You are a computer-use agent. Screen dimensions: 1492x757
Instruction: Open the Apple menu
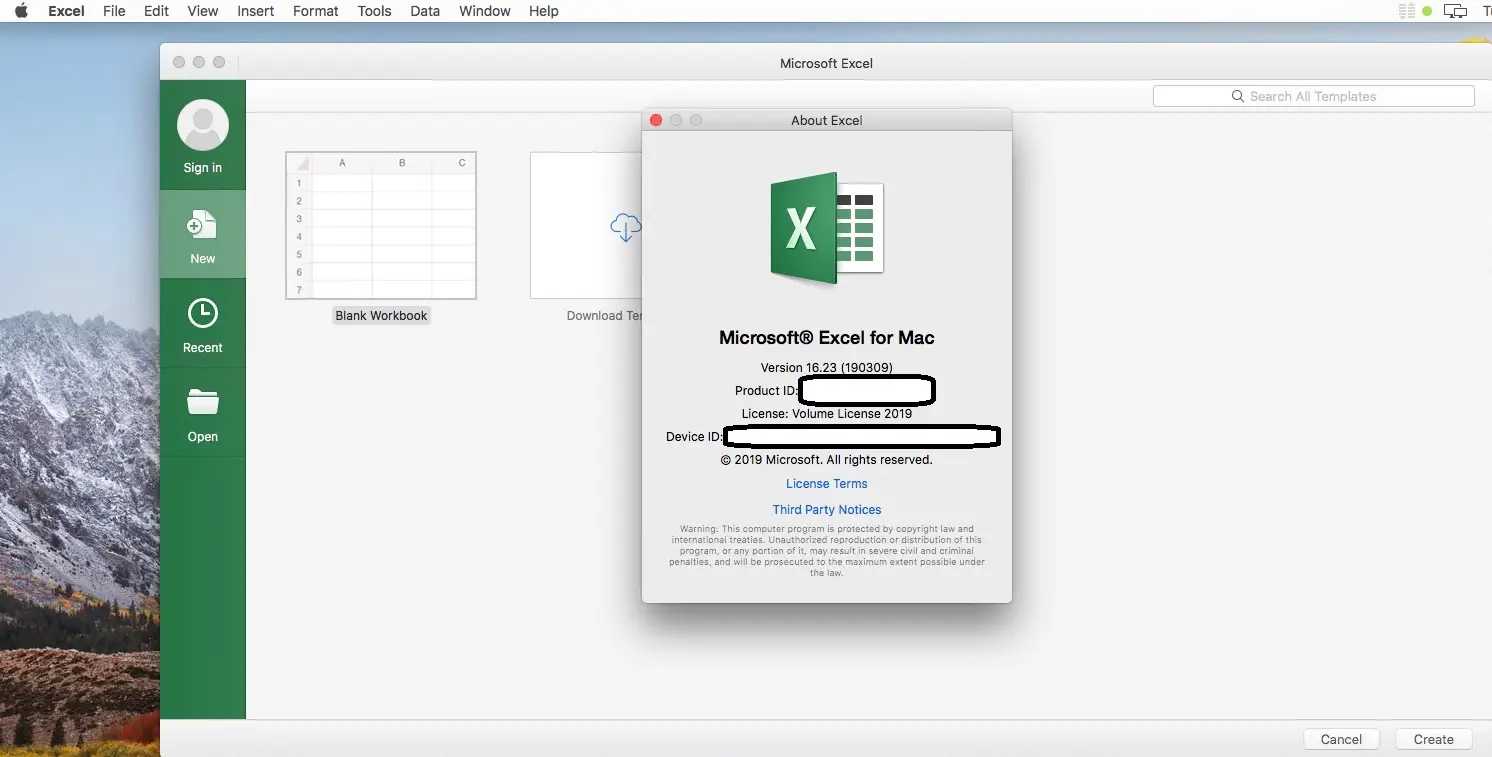tap(21, 11)
